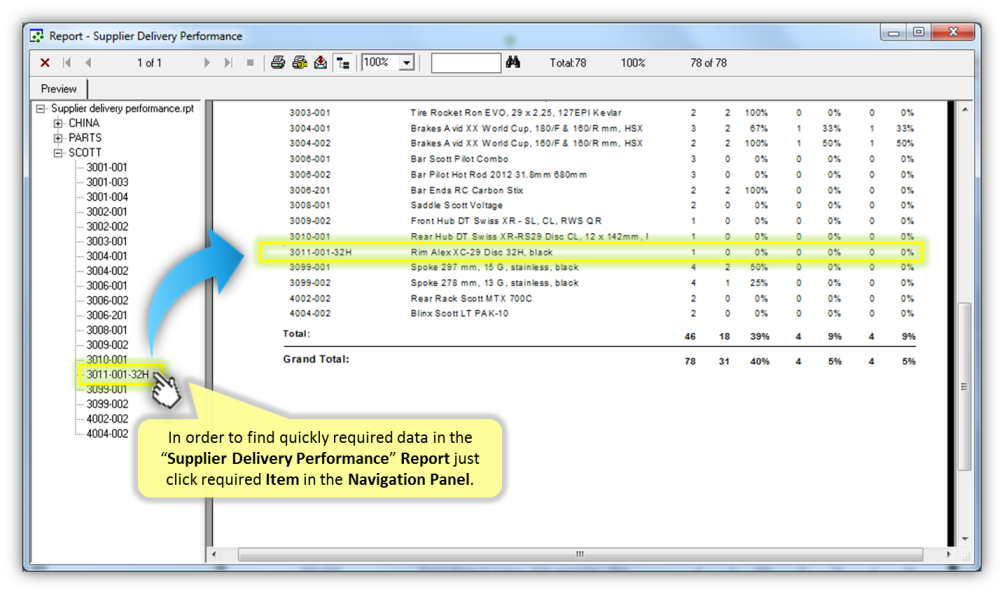This screenshot has width=1004, height=594.
Task: Go to the first page of the report
Action: [67, 63]
